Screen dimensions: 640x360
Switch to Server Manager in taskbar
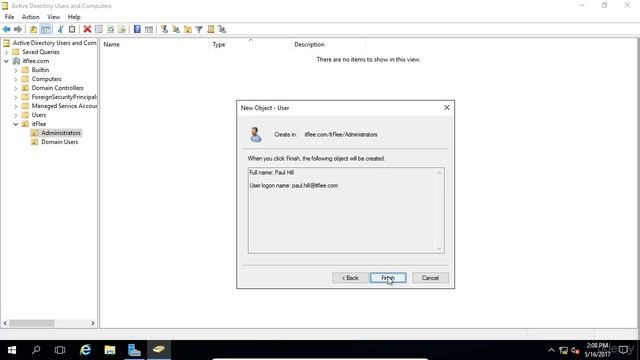click(134, 350)
